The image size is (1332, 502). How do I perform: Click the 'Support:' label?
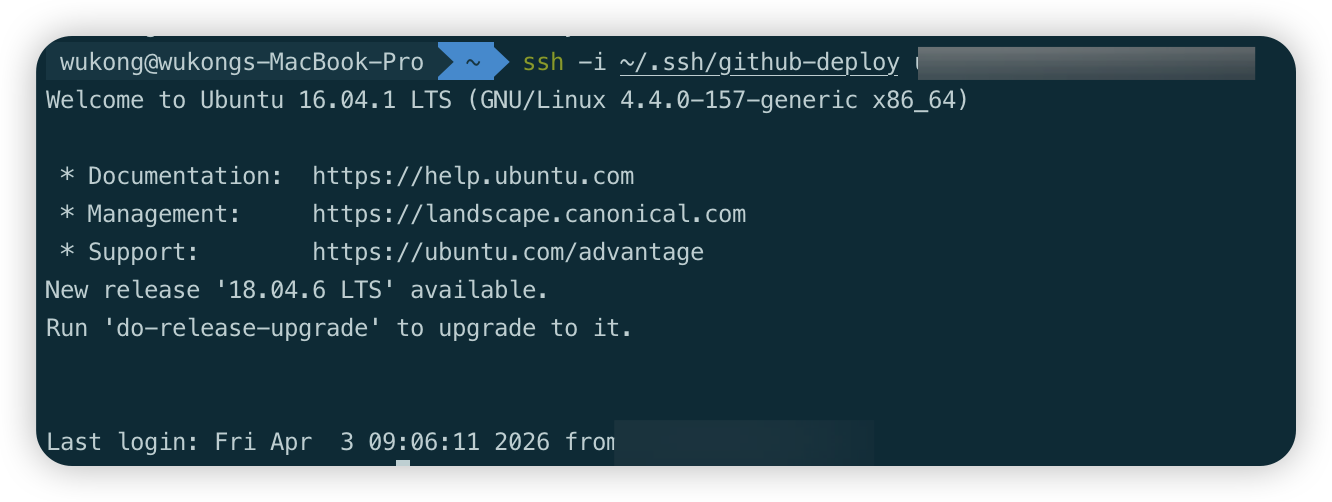[x=143, y=252]
